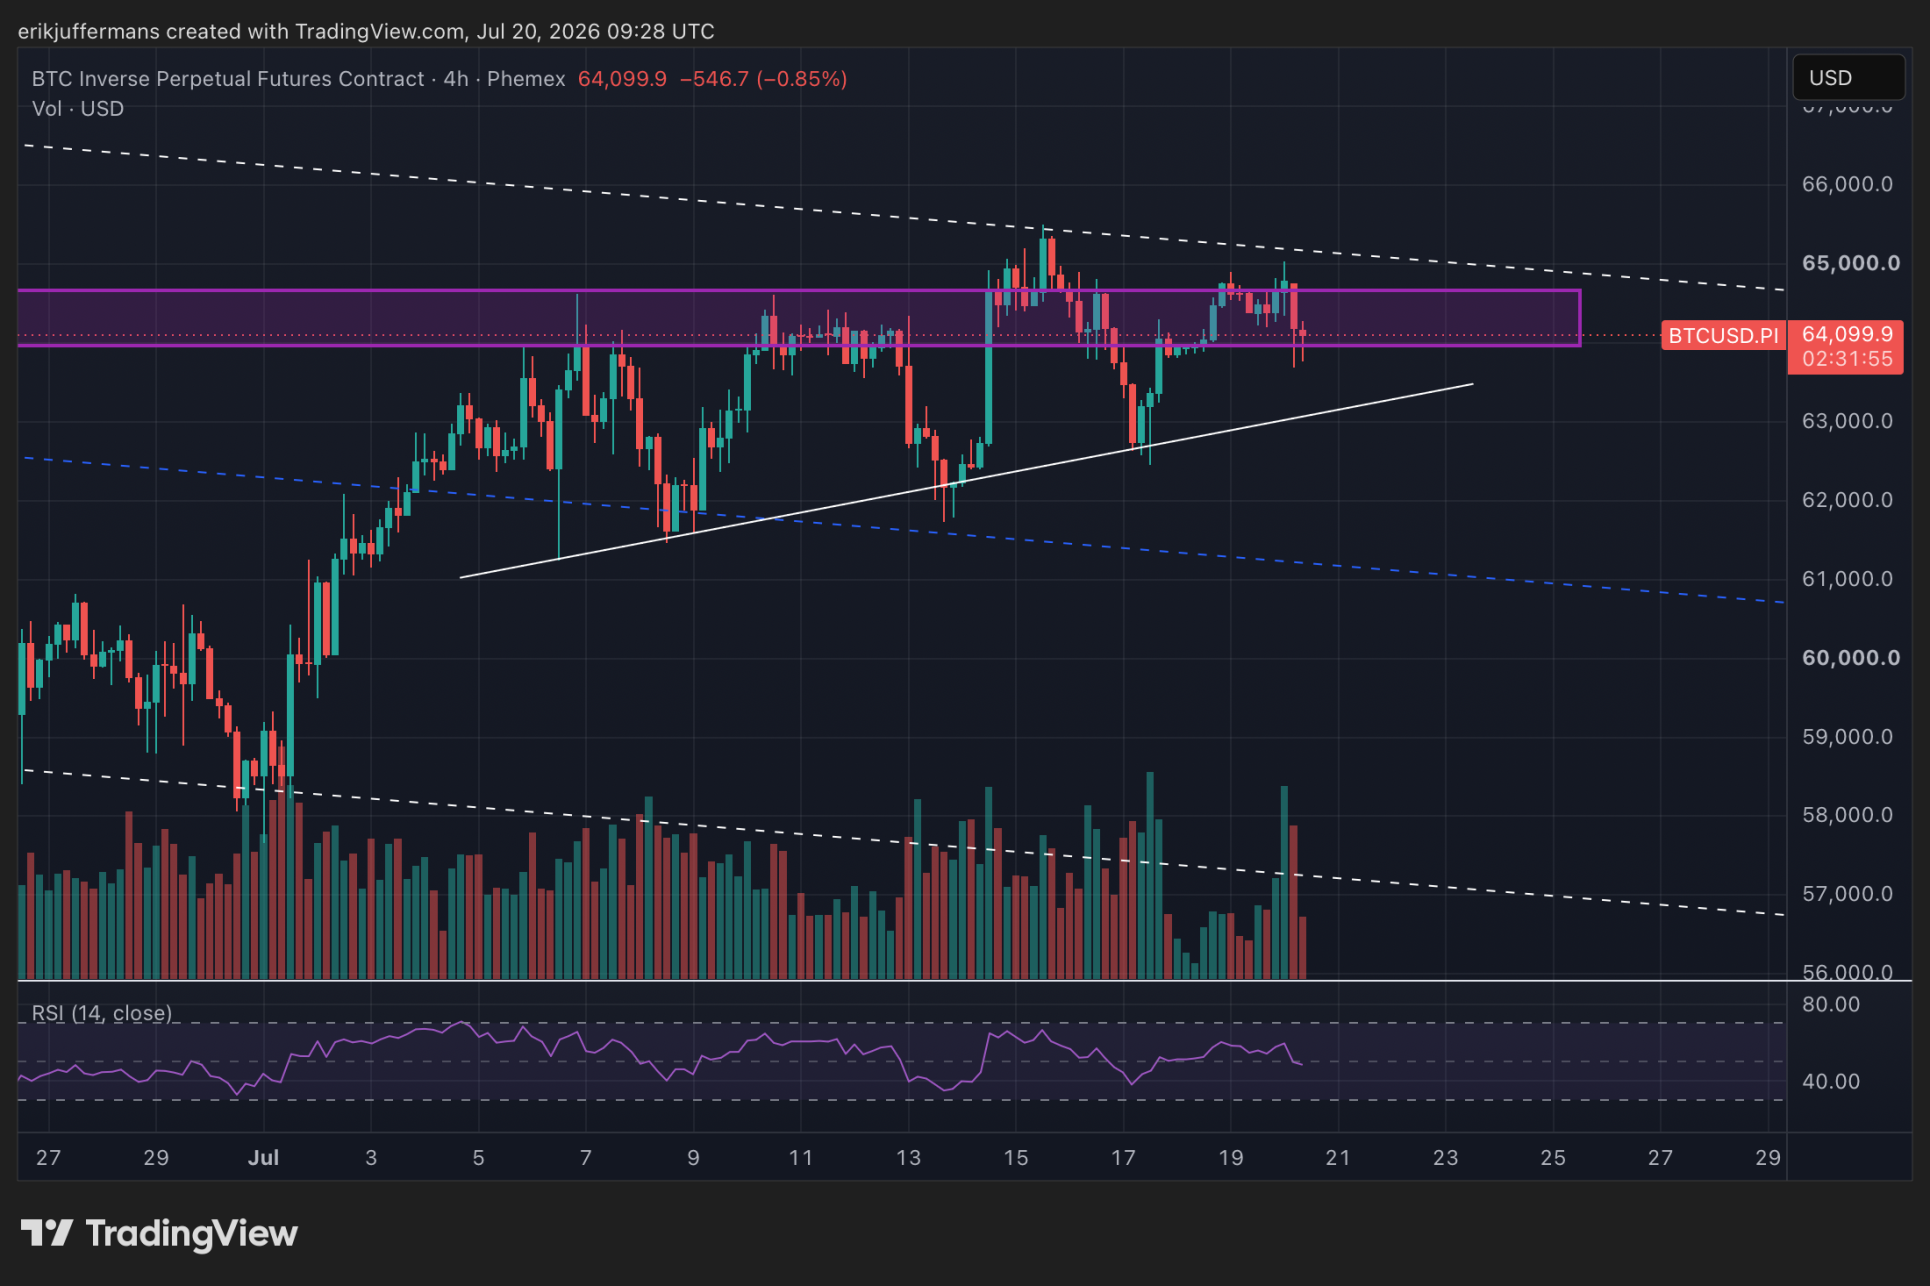Select the BTC Inverse Perpetual Futures Contract title

coord(228,79)
